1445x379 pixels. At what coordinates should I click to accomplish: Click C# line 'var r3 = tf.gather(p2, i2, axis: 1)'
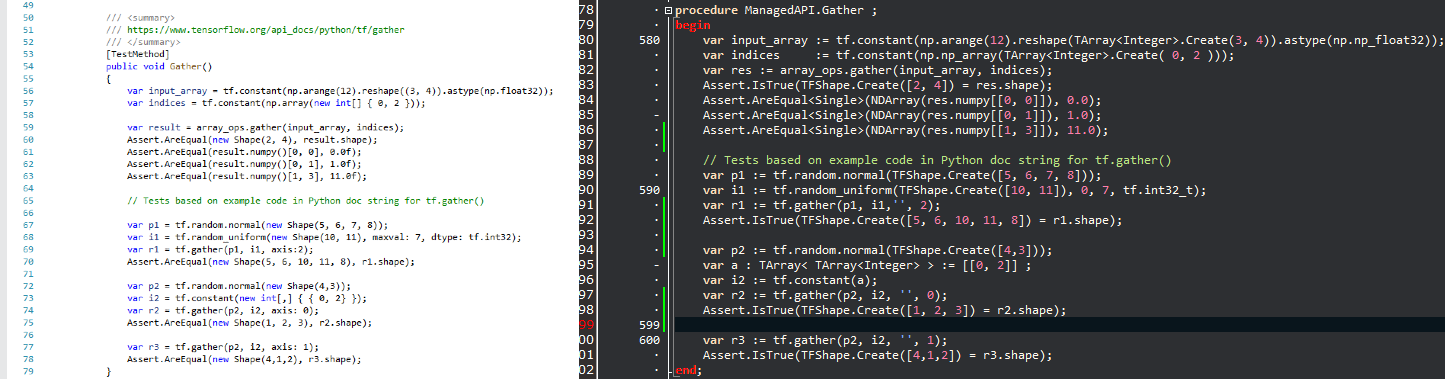pos(222,347)
